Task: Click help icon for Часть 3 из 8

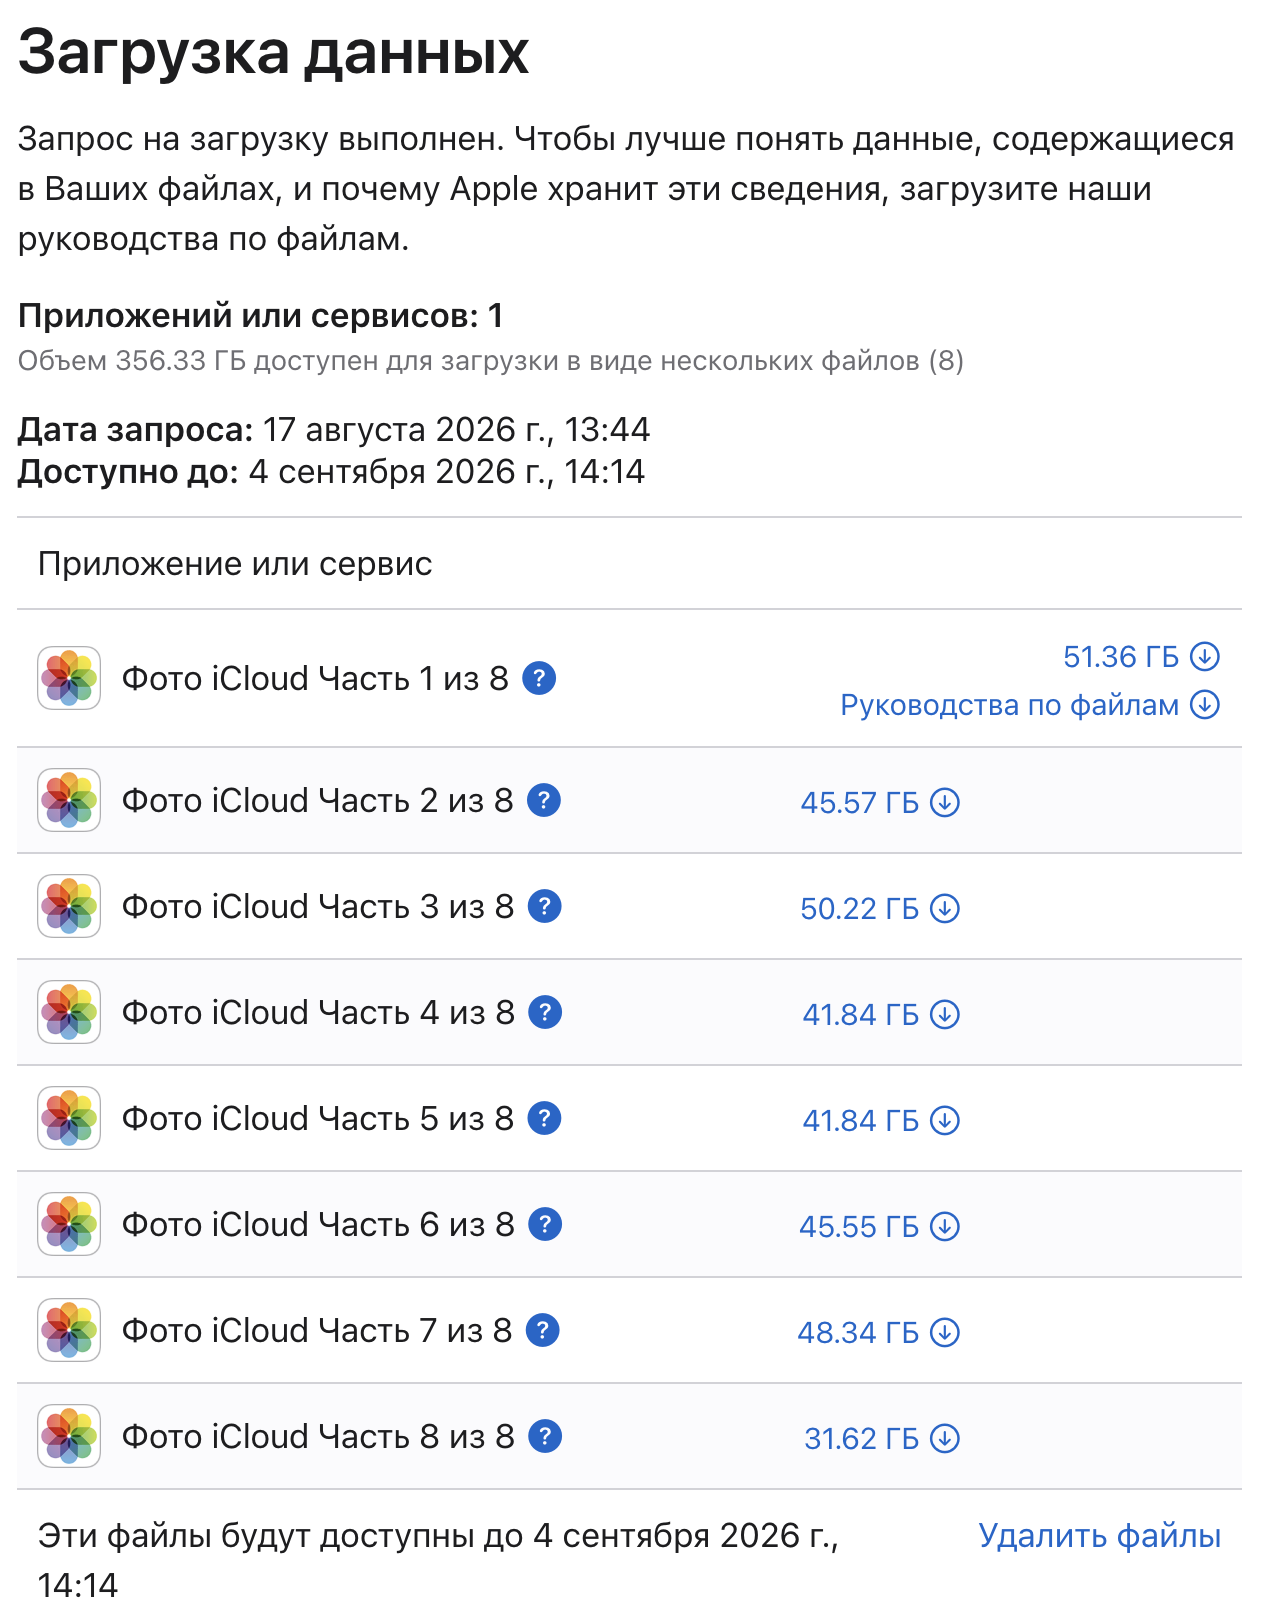Action: point(544,906)
